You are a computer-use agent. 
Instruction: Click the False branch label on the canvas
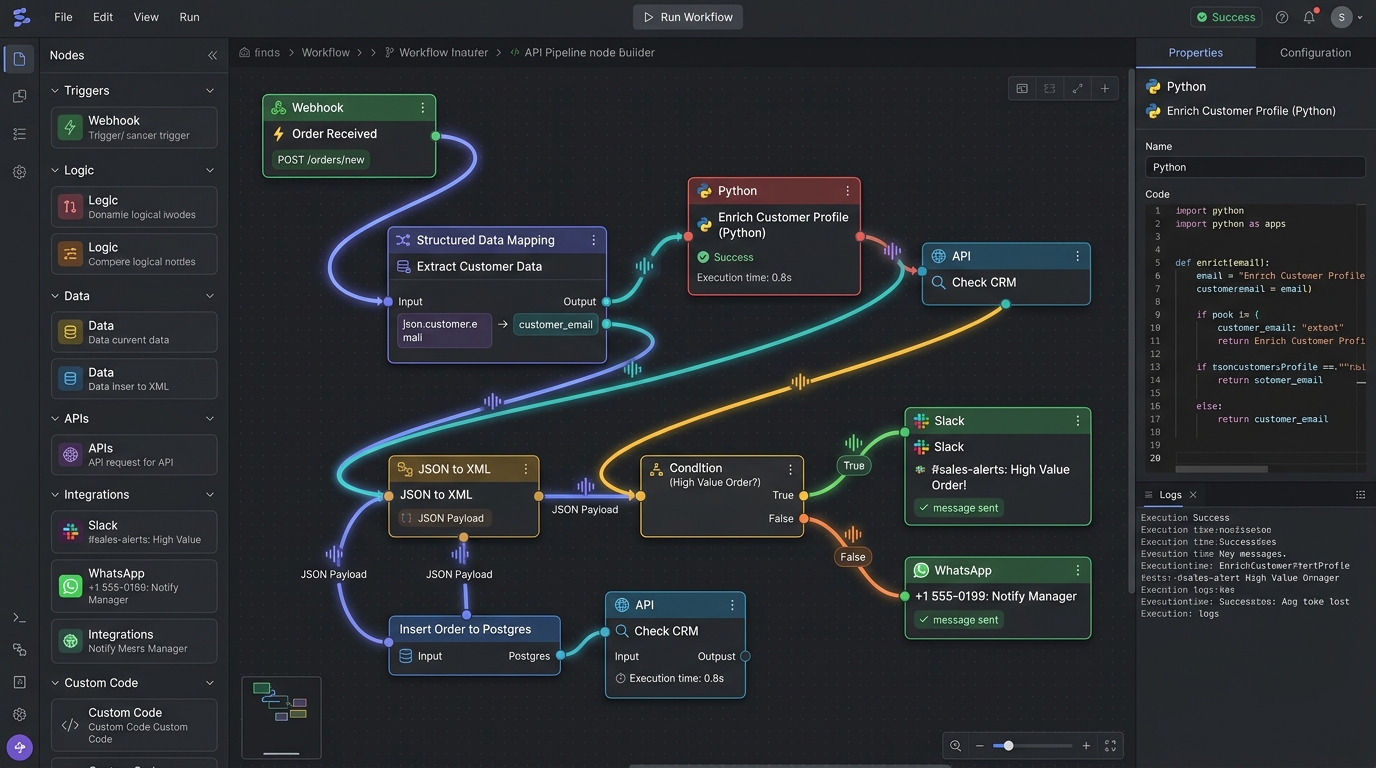pos(853,557)
